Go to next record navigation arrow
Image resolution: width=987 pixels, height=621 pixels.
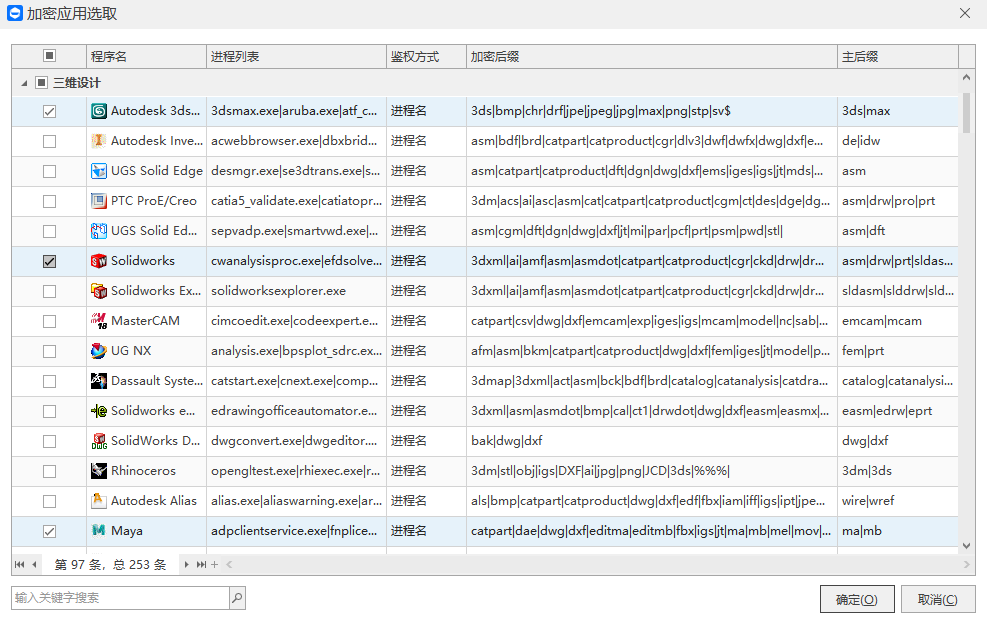[186, 564]
